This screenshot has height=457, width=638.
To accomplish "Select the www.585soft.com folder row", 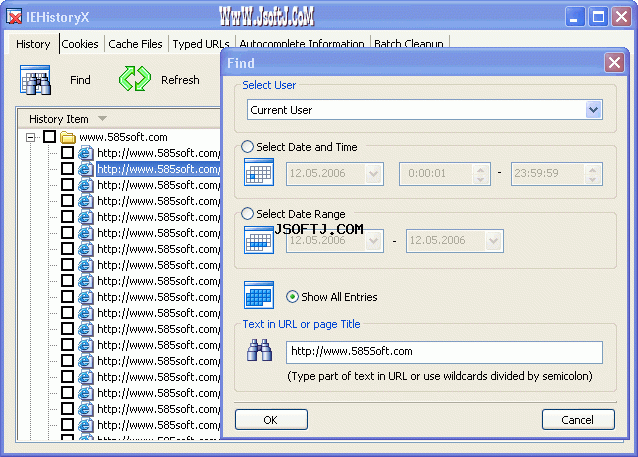I will [x=123, y=137].
